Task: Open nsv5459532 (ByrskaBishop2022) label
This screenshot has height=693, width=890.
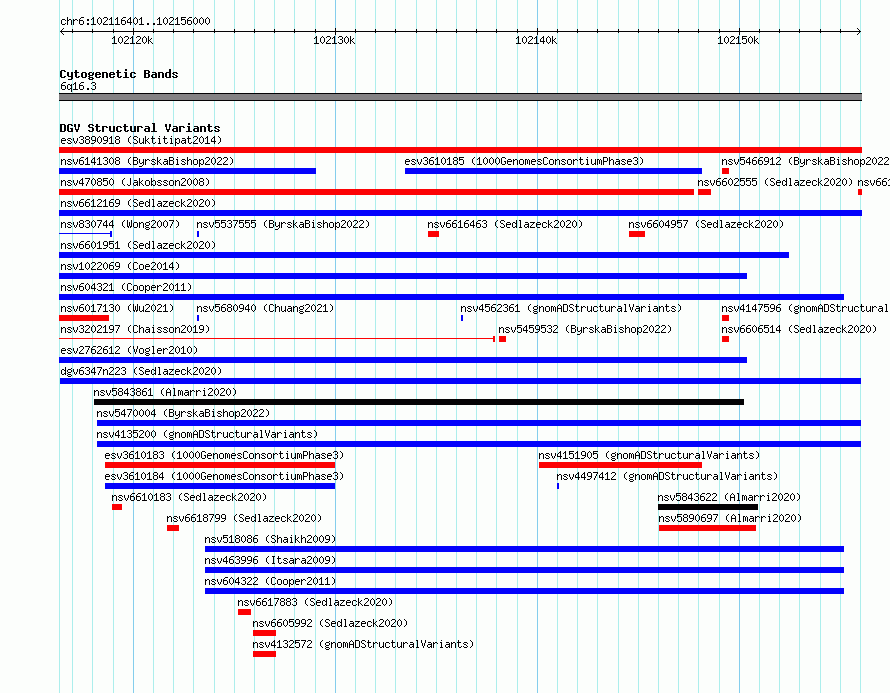Action: point(585,329)
